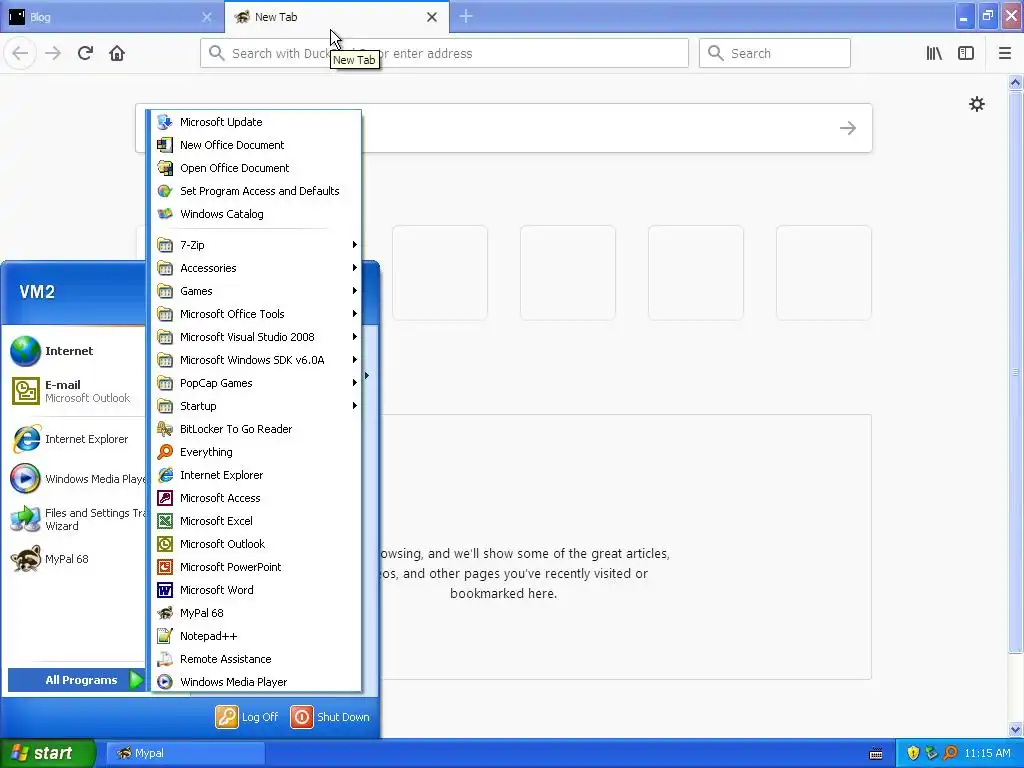Click the Windows Catalog icon in programs list
Screen dimensions: 1024x768
point(165,214)
